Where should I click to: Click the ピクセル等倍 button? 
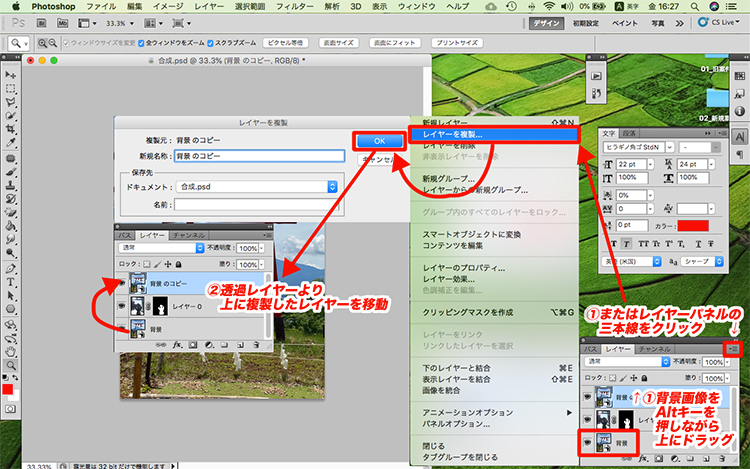pos(286,43)
